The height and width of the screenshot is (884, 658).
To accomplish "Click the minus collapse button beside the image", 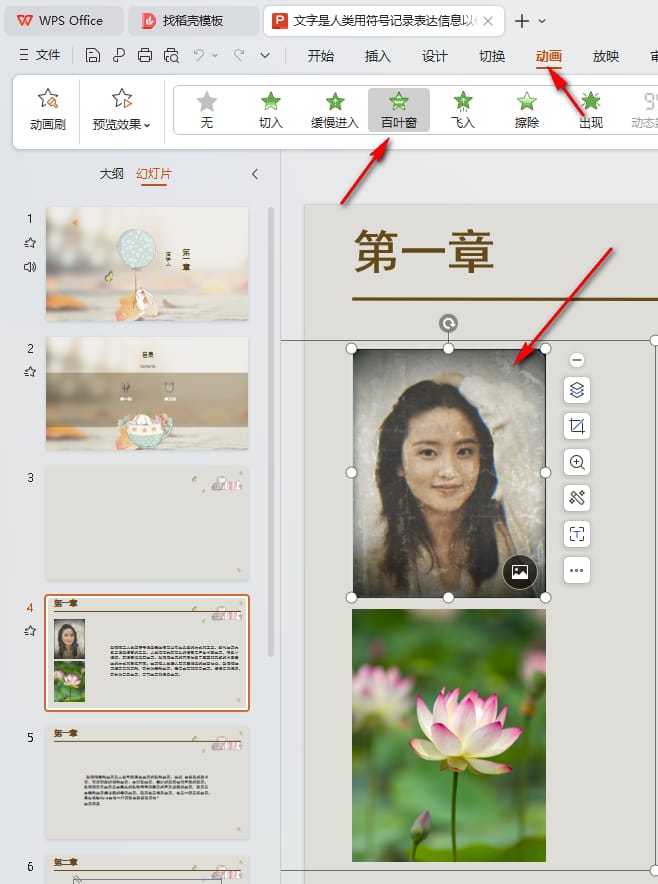I will point(577,360).
